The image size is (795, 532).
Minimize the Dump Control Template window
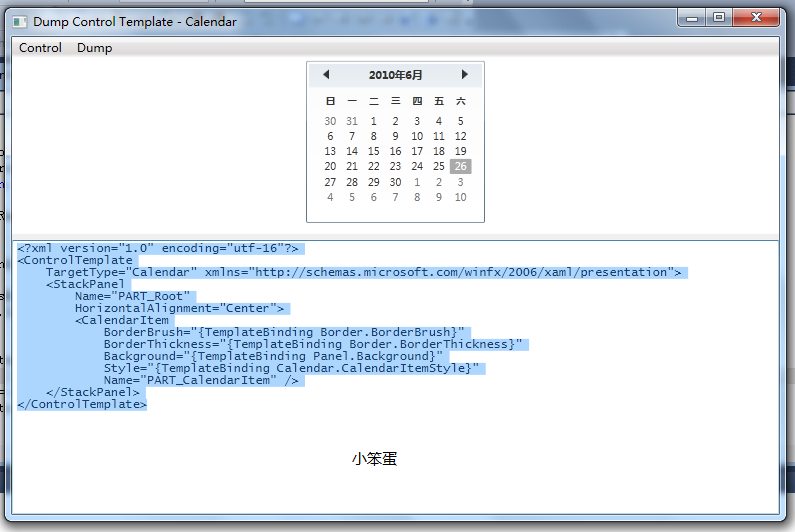(x=692, y=18)
